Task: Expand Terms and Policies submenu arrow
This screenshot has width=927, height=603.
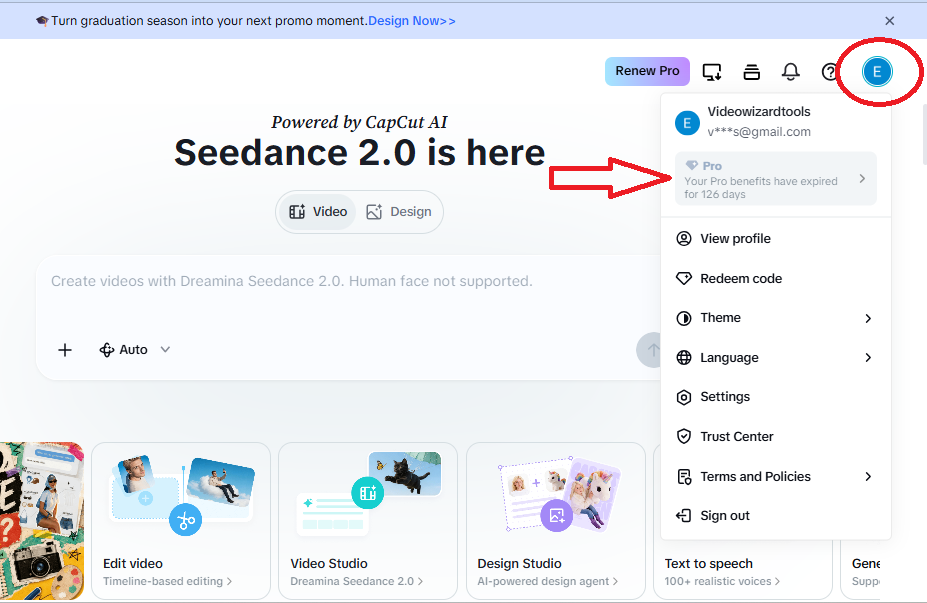Action: click(x=868, y=476)
